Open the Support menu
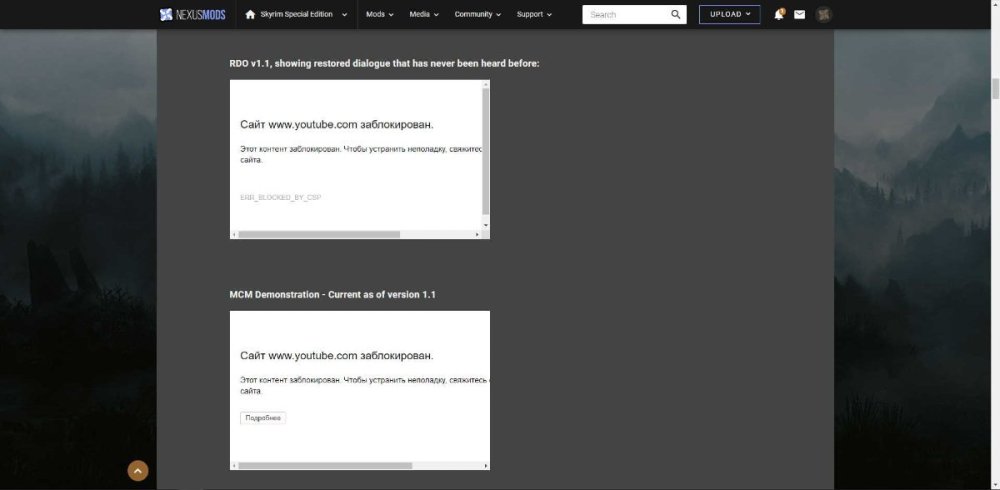This screenshot has width=1000, height=490. [x=534, y=14]
